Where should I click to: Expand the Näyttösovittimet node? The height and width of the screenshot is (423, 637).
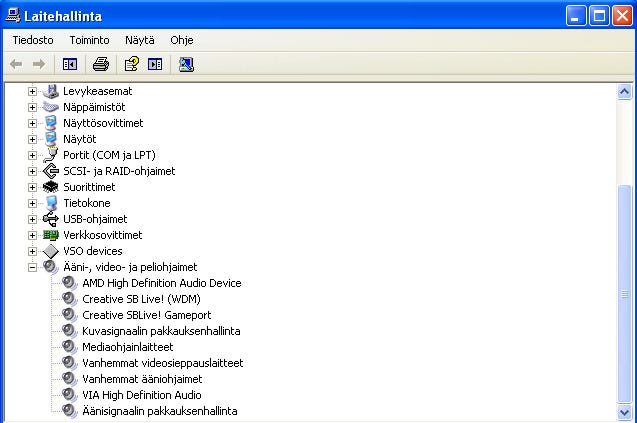32,124
